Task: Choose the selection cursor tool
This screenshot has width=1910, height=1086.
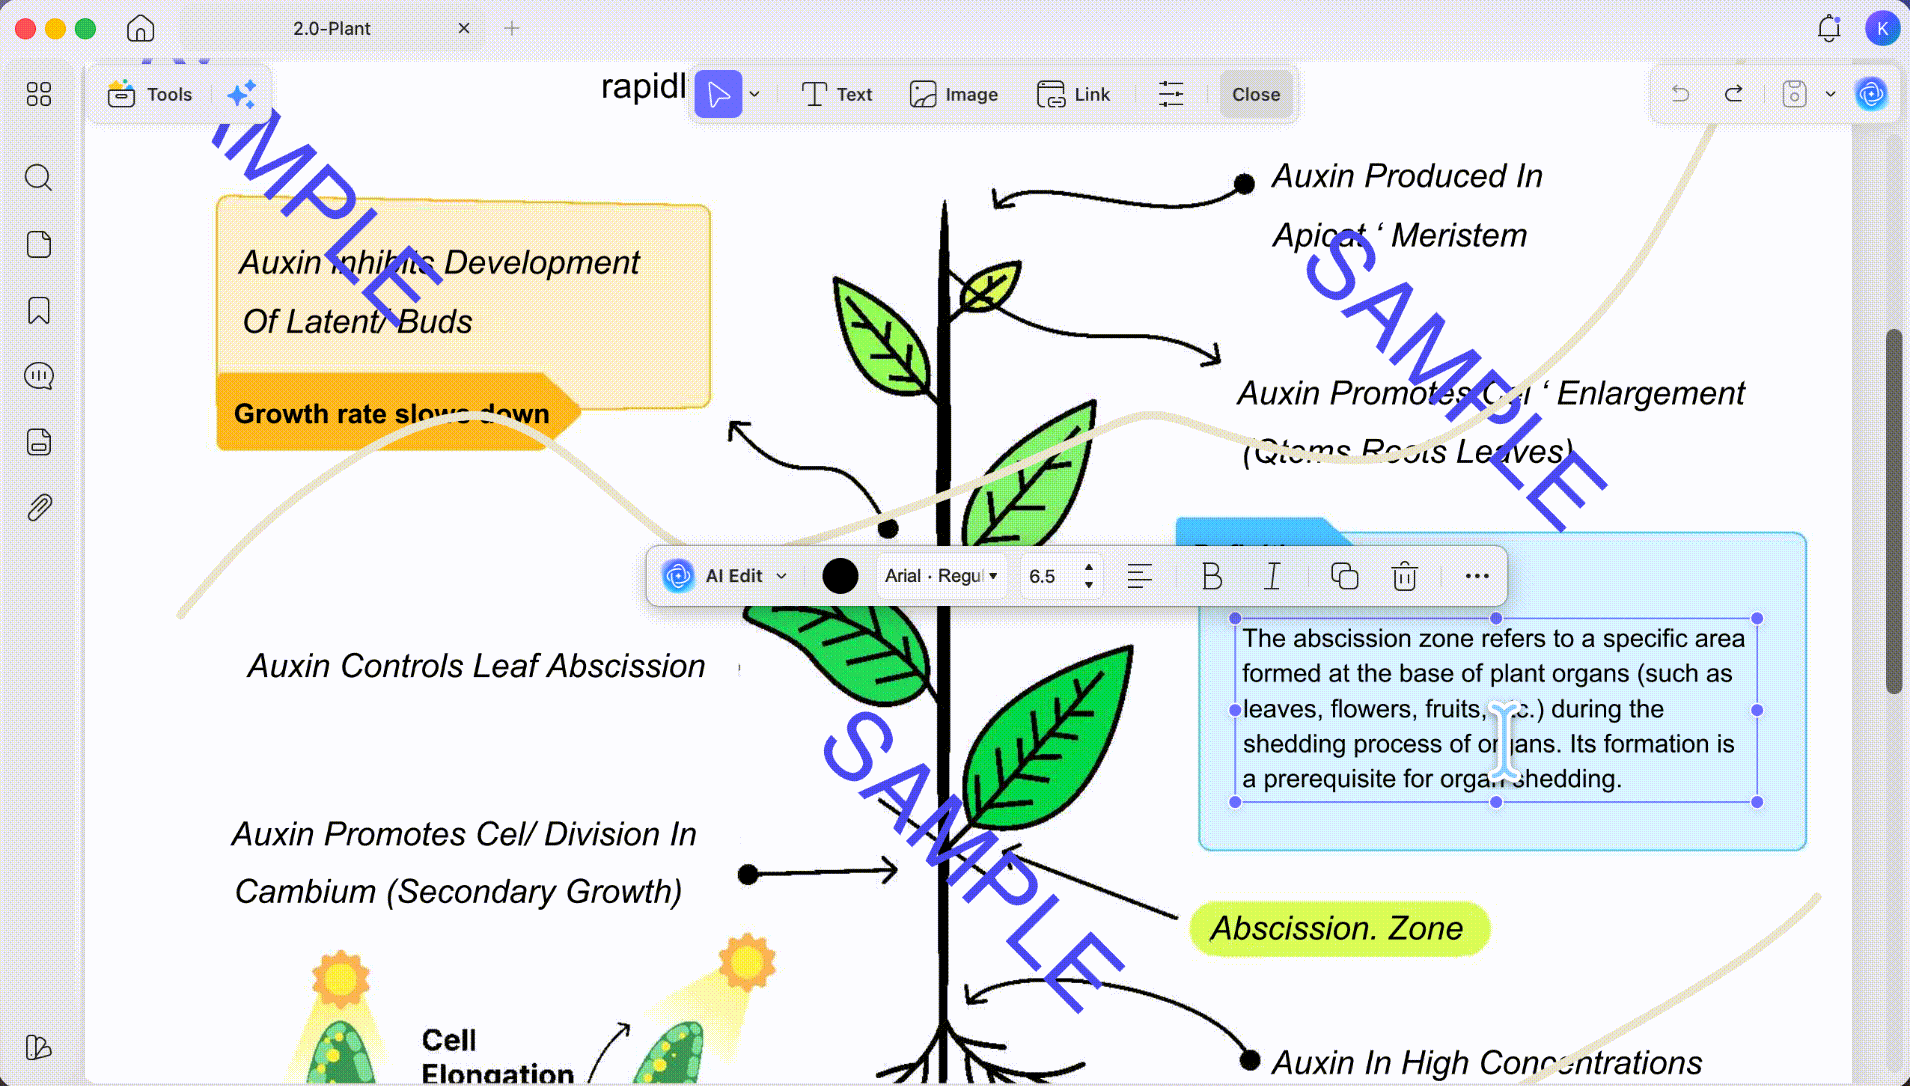Action: tap(718, 94)
